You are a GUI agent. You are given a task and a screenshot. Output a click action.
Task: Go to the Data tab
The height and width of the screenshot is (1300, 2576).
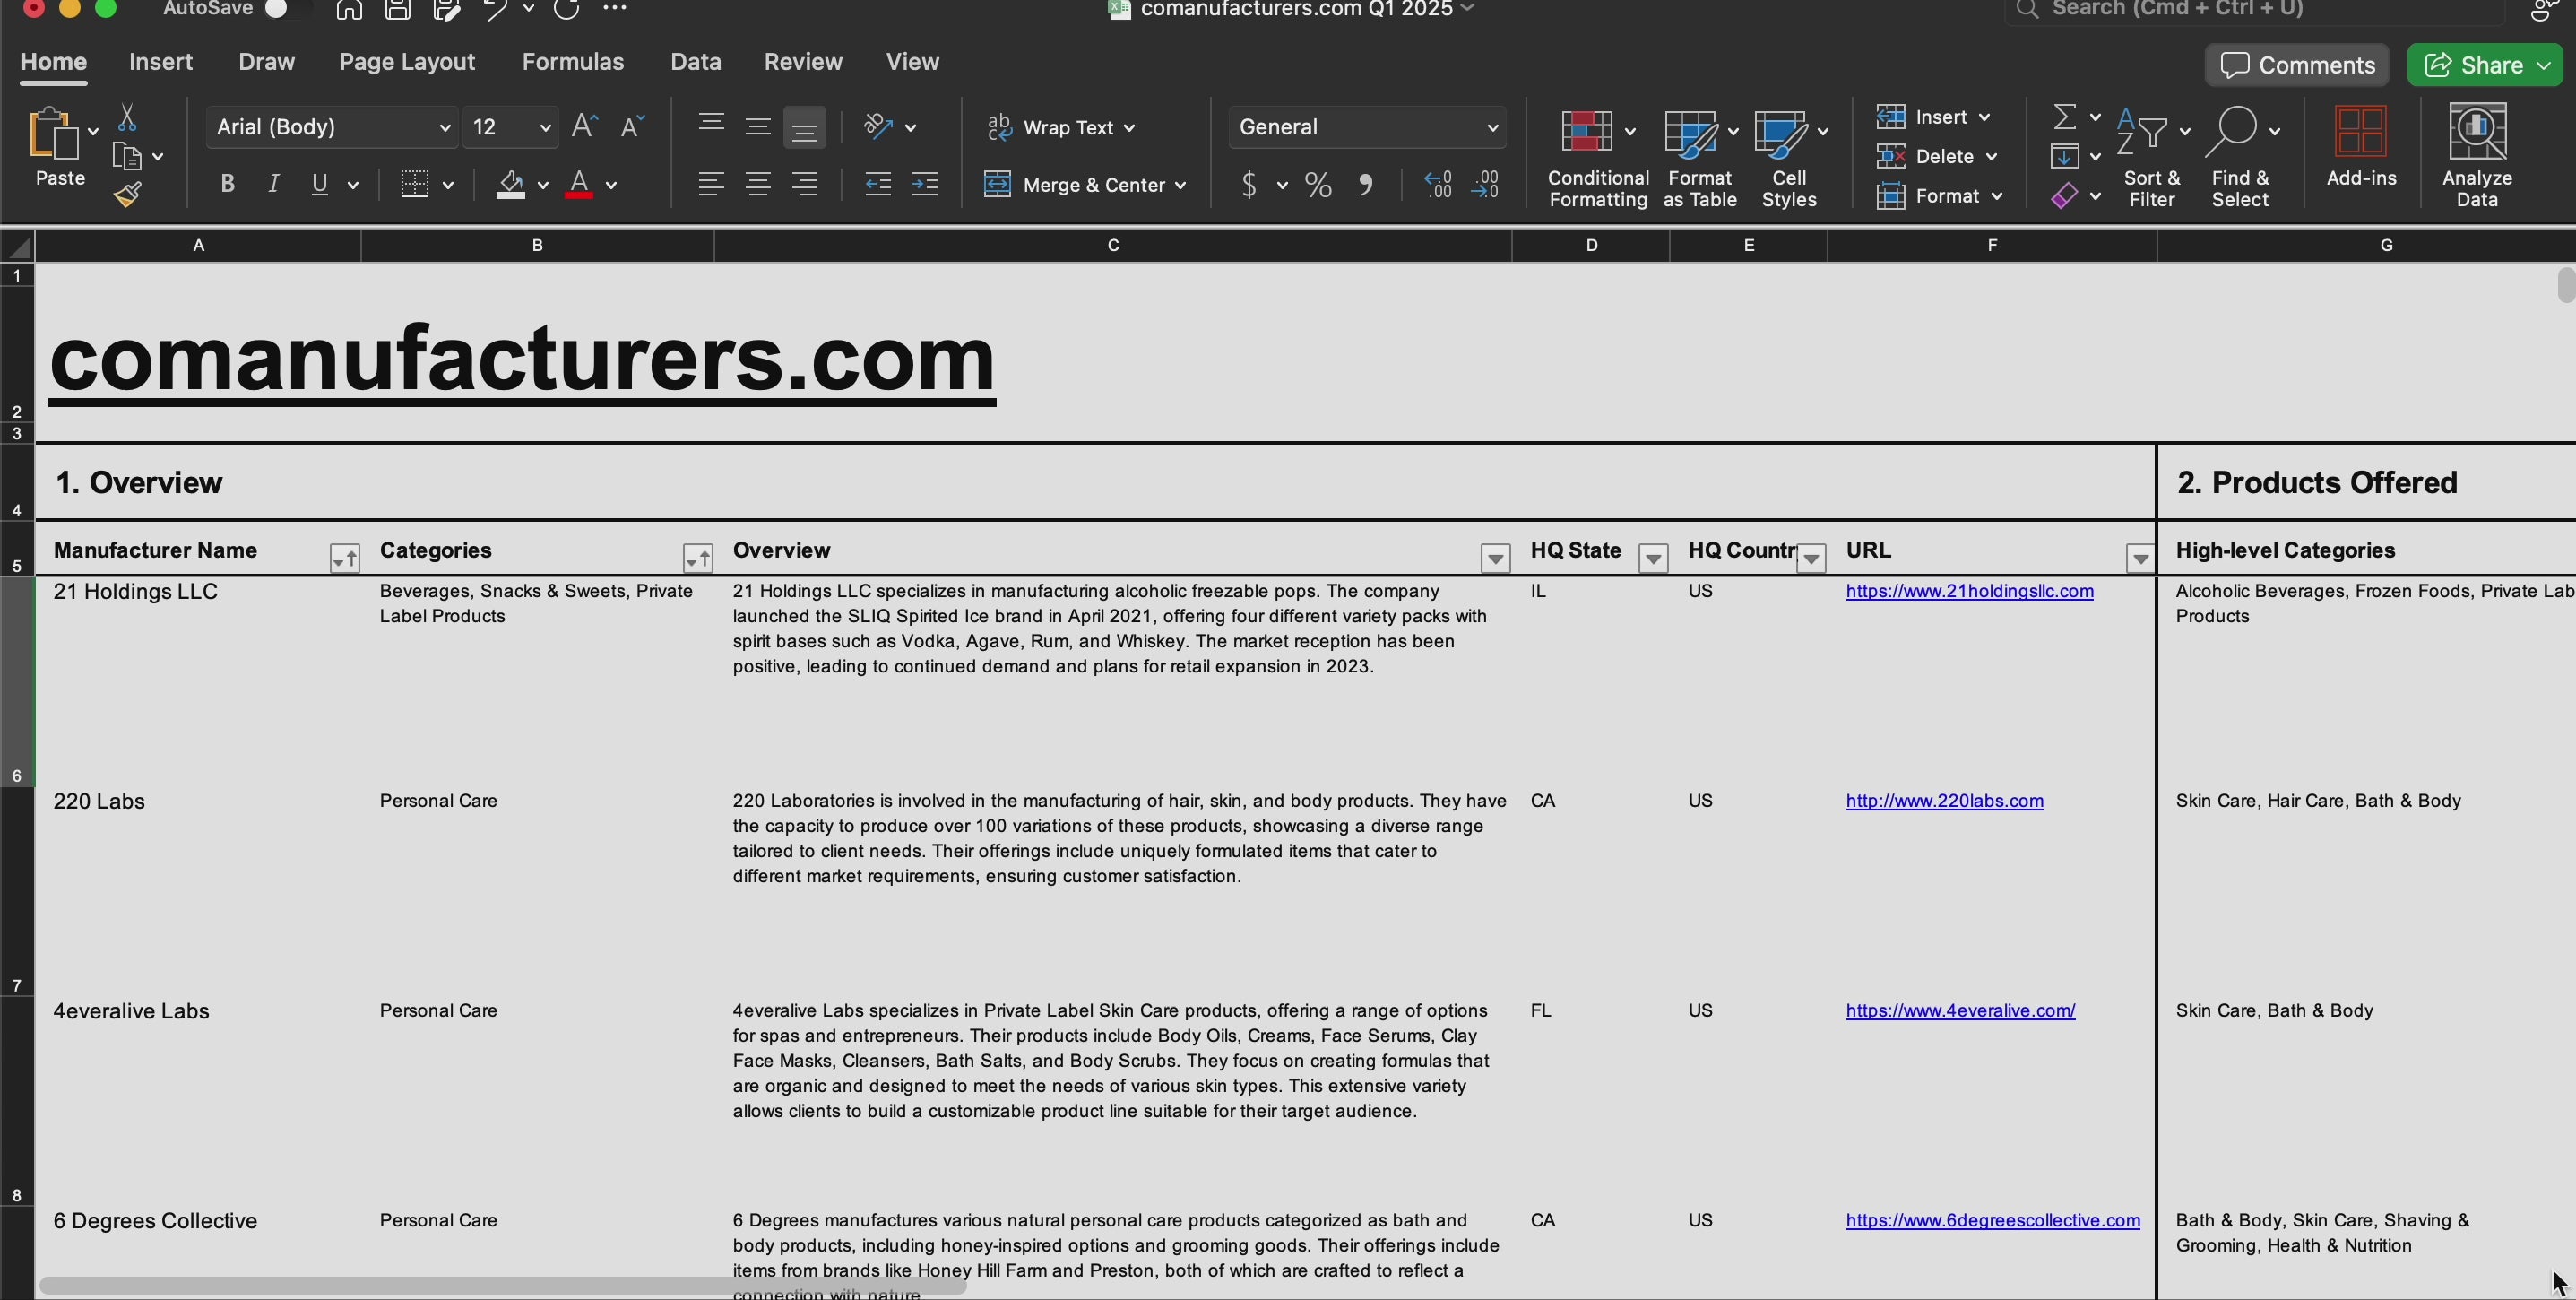point(696,62)
